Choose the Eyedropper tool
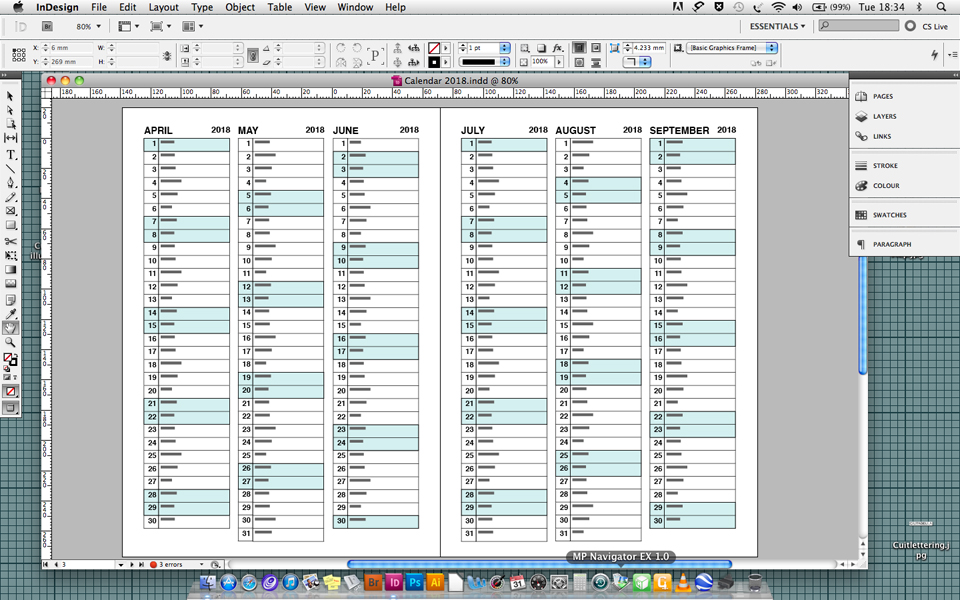Viewport: 960px width, 600px height. click(11, 314)
